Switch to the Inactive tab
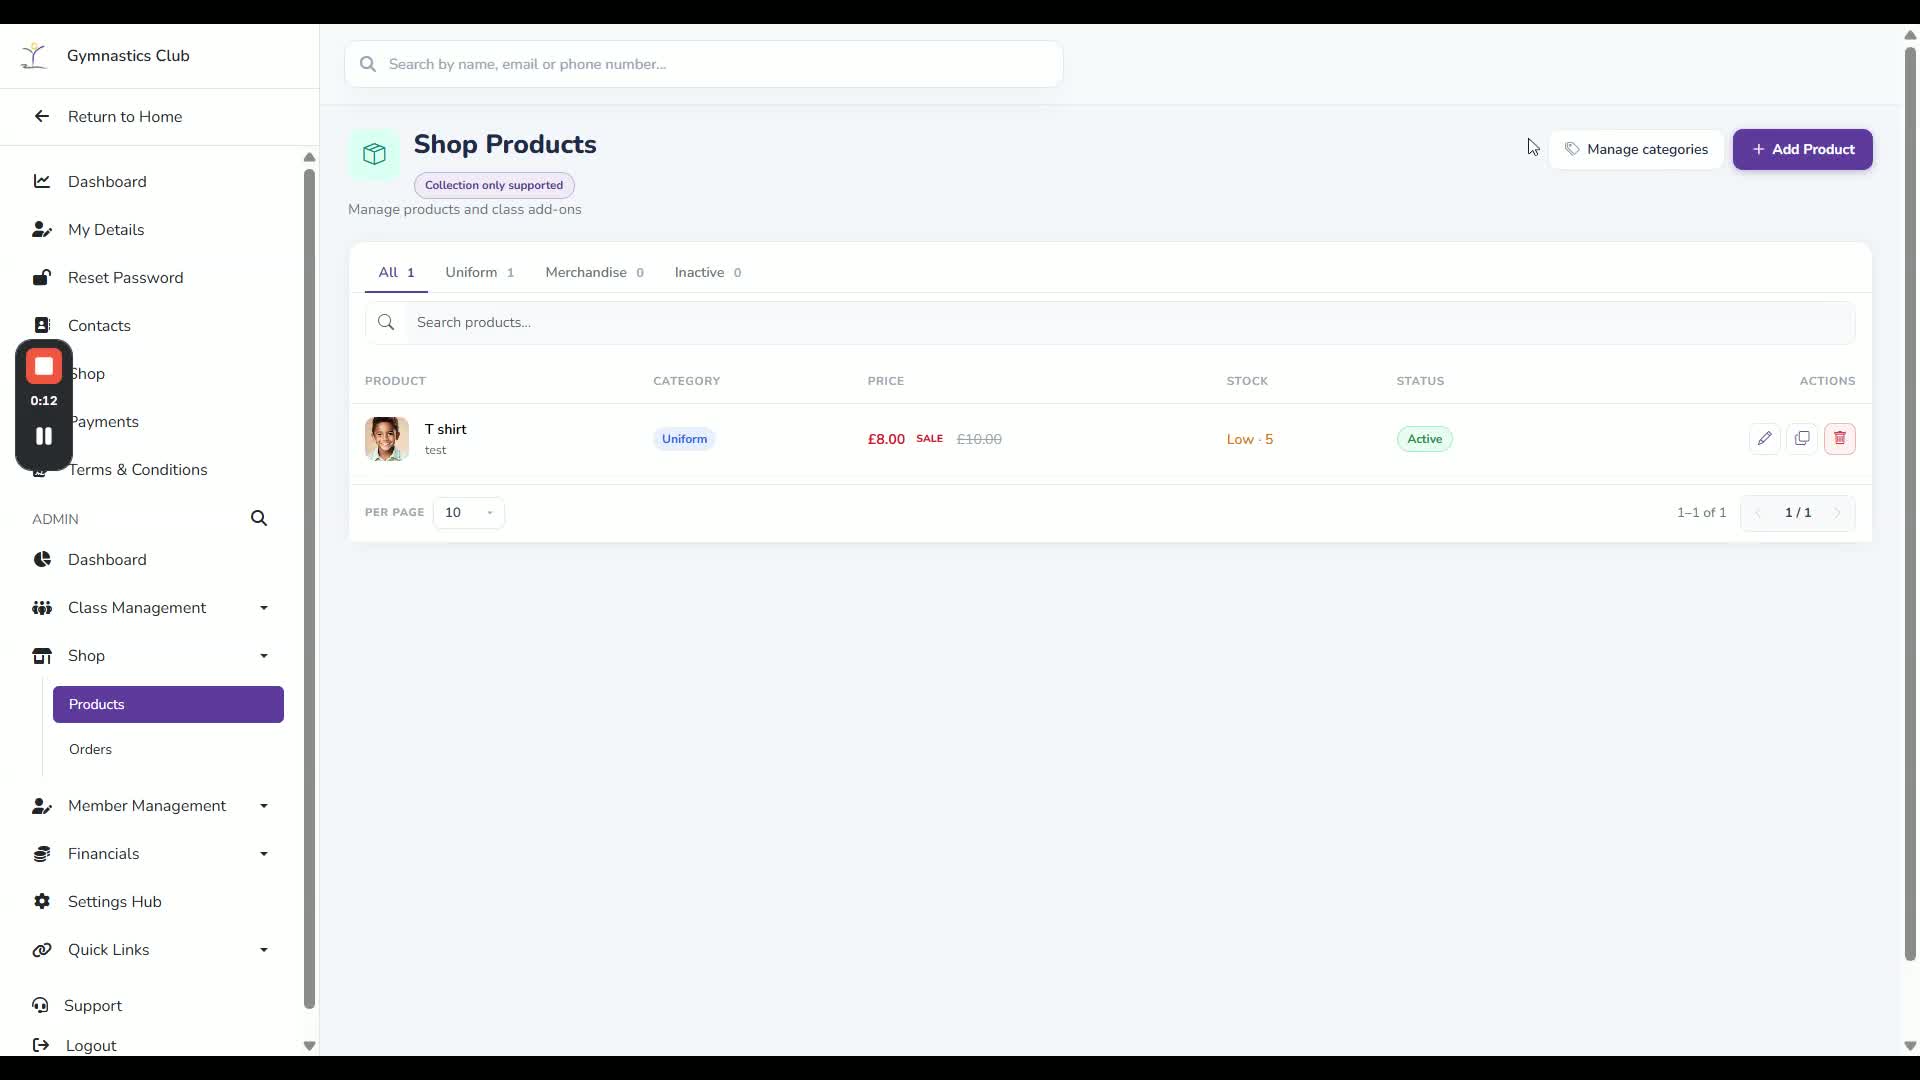This screenshot has height=1080, width=1920. [708, 272]
